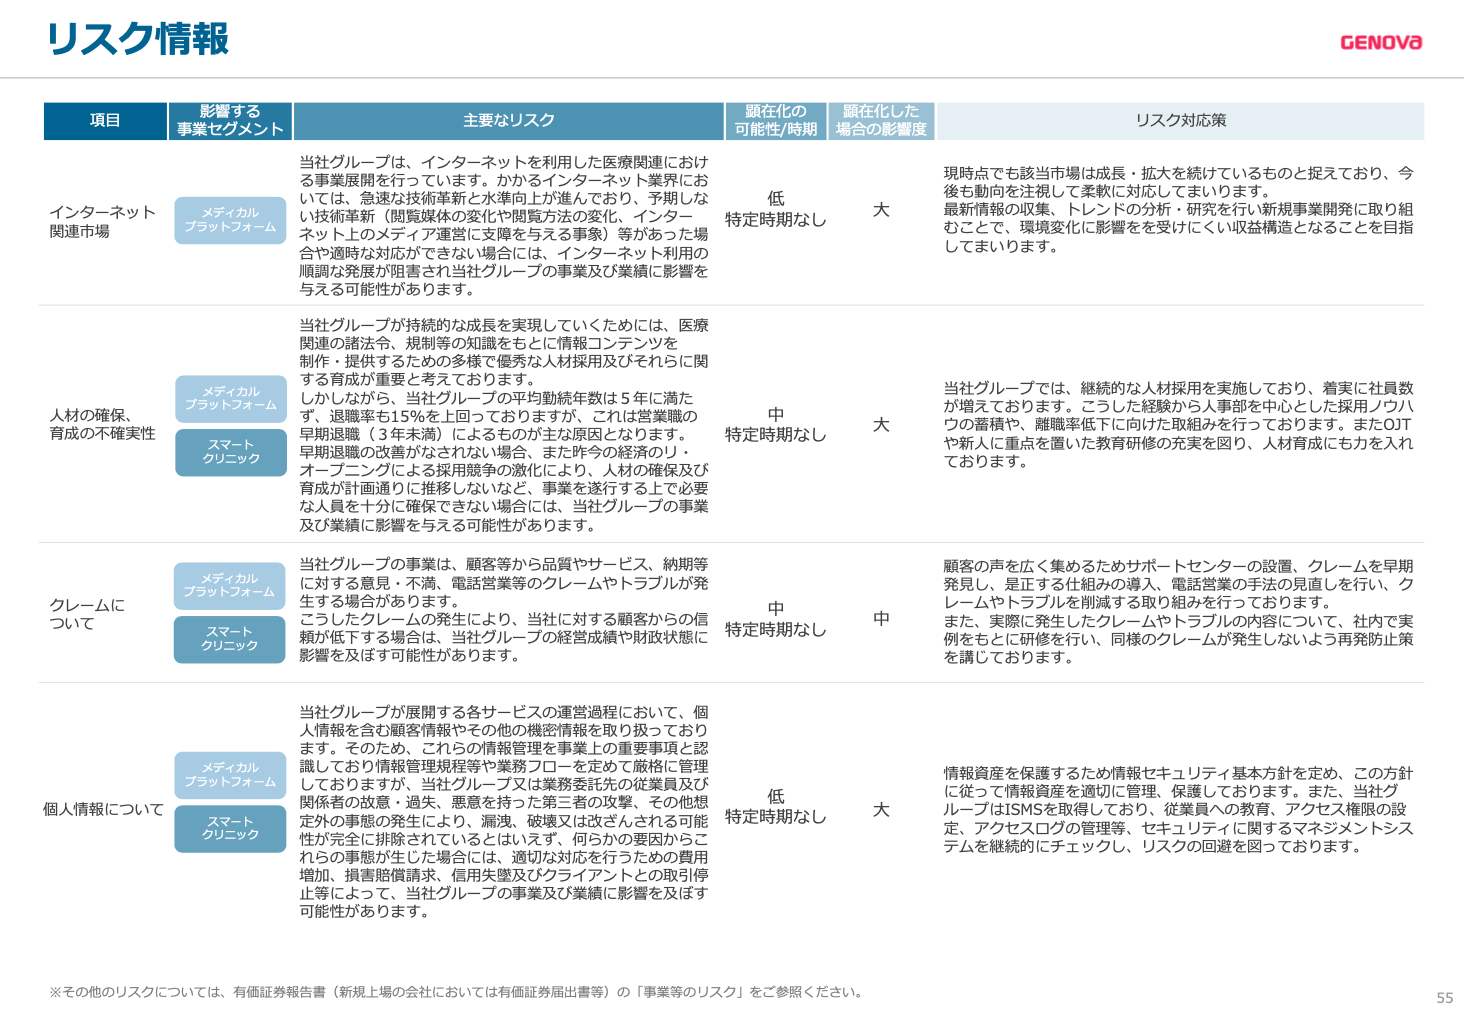The width and height of the screenshot is (1464, 1013).
Task: Click possibility value 中 in 人材の確保 row
Action: 776,414
